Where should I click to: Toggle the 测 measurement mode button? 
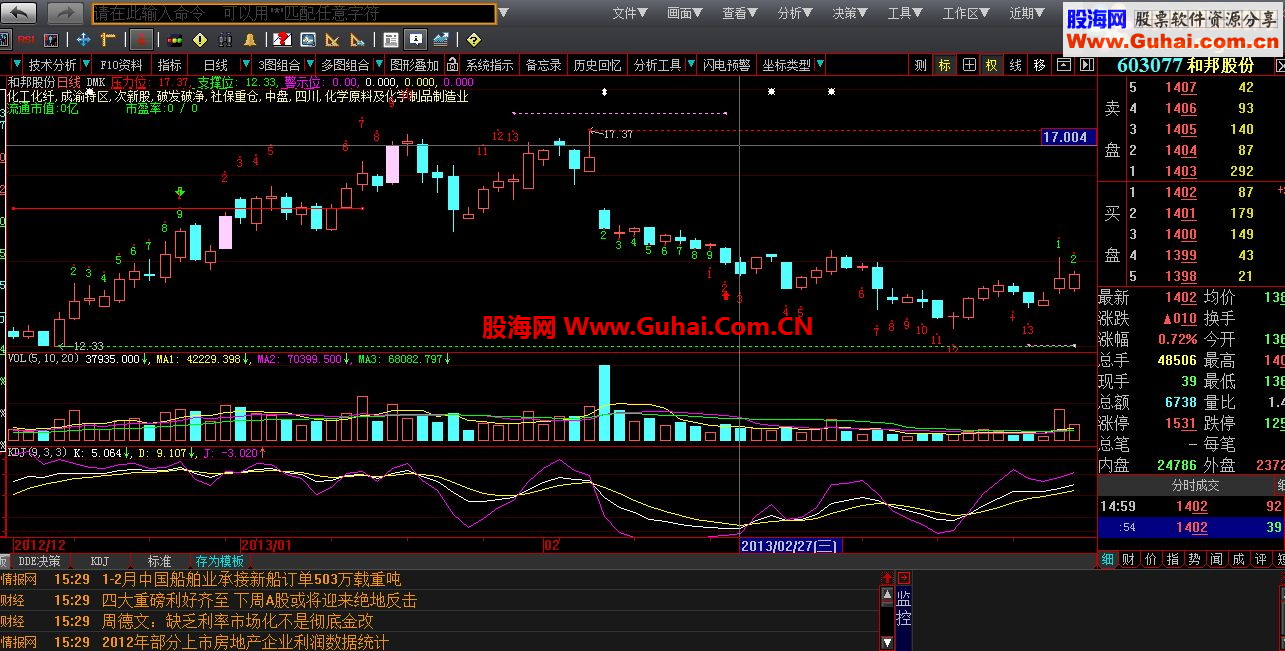click(x=920, y=65)
